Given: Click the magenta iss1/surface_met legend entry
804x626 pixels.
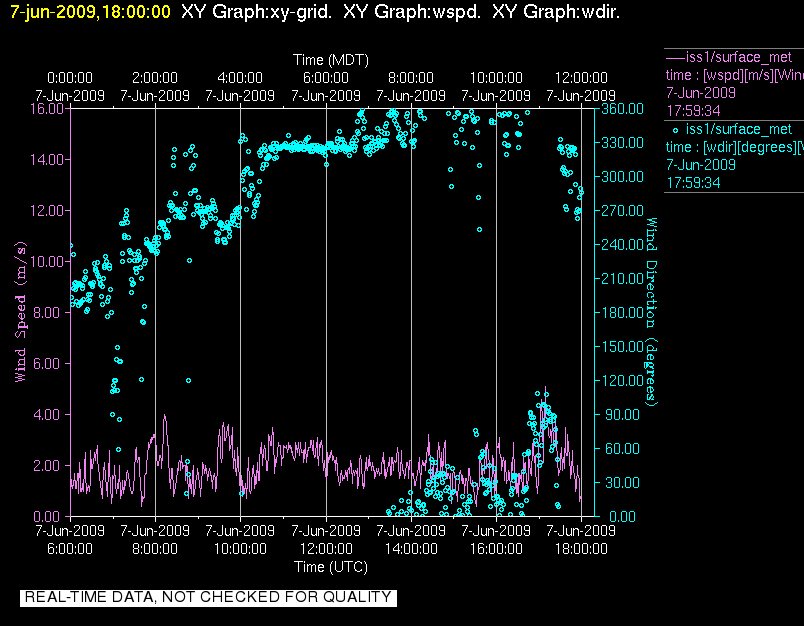Looking at the screenshot, I should click(742, 56).
